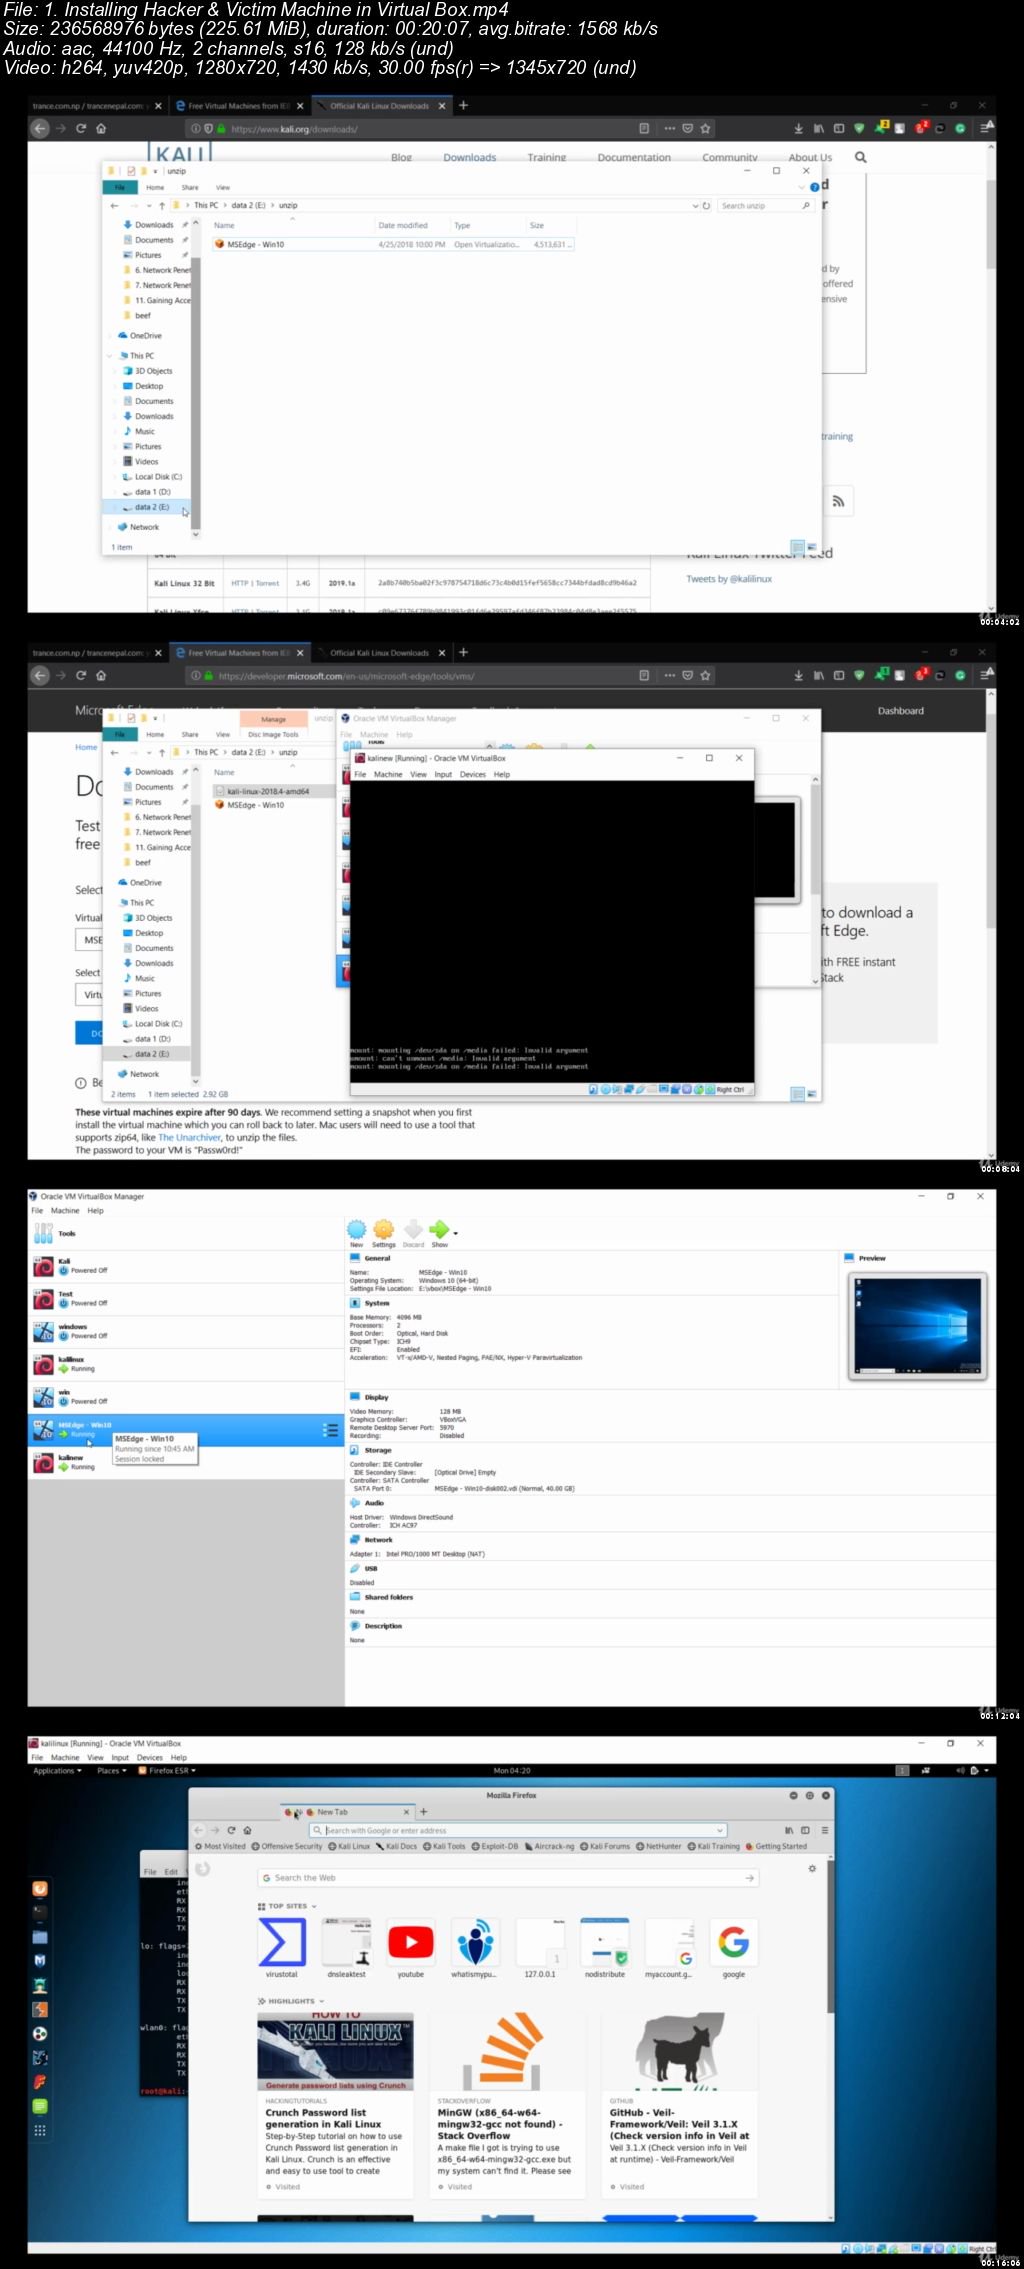Open the Aircrack-ng bookmark
The width and height of the screenshot is (1024, 2269).
tap(548, 1846)
